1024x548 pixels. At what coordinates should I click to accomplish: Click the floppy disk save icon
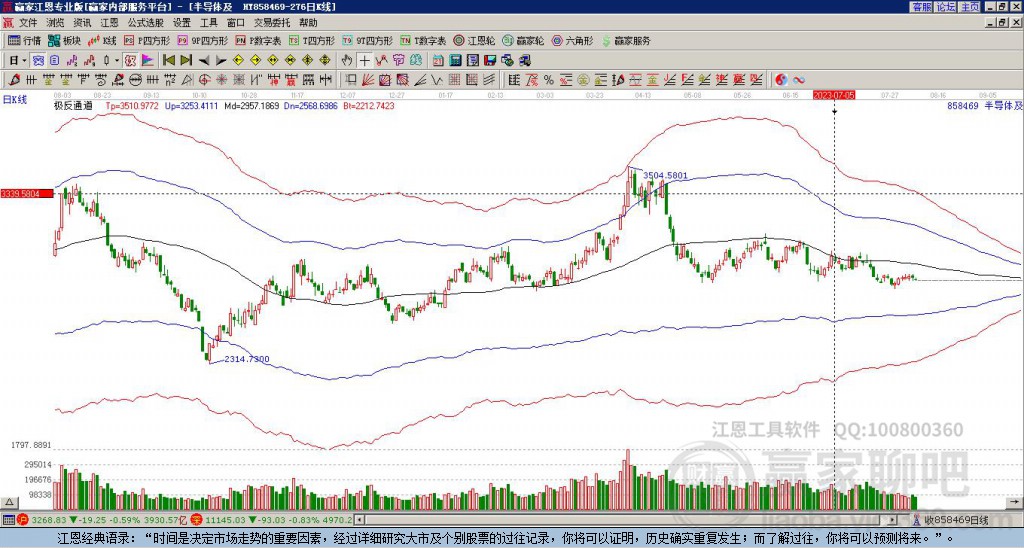pyautogui.click(x=490, y=61)
